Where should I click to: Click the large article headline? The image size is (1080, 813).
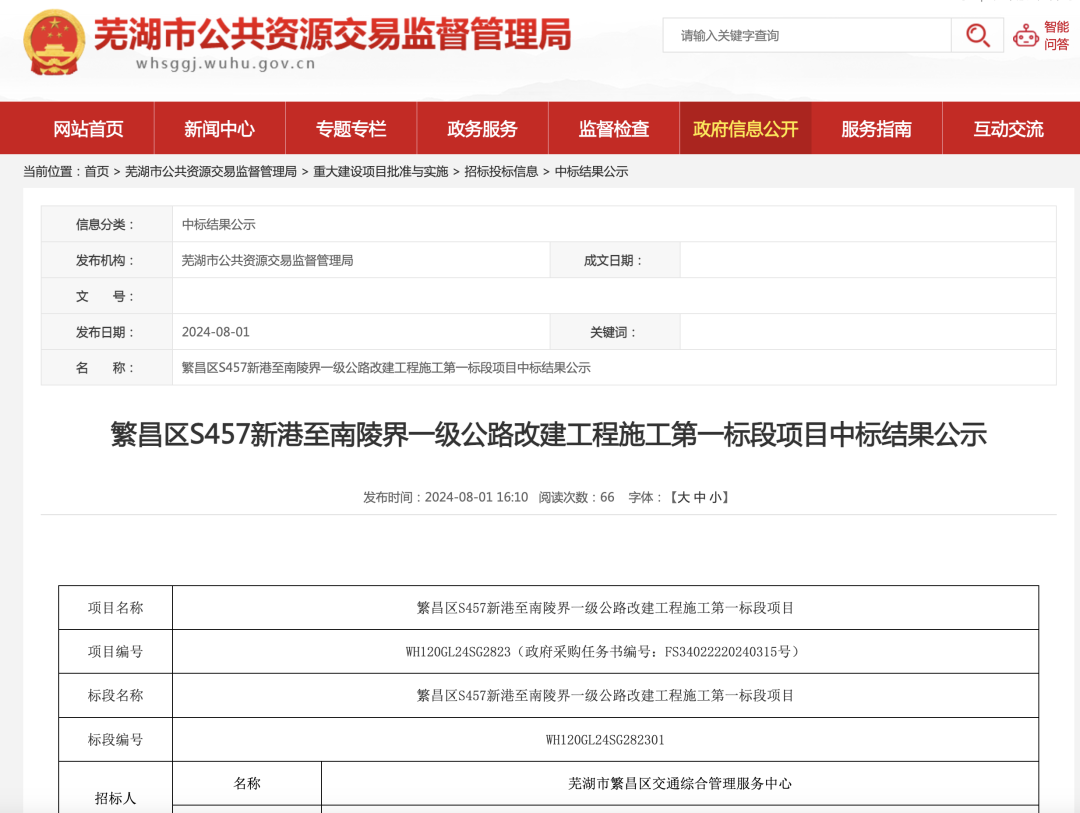(x=548, y=435)
